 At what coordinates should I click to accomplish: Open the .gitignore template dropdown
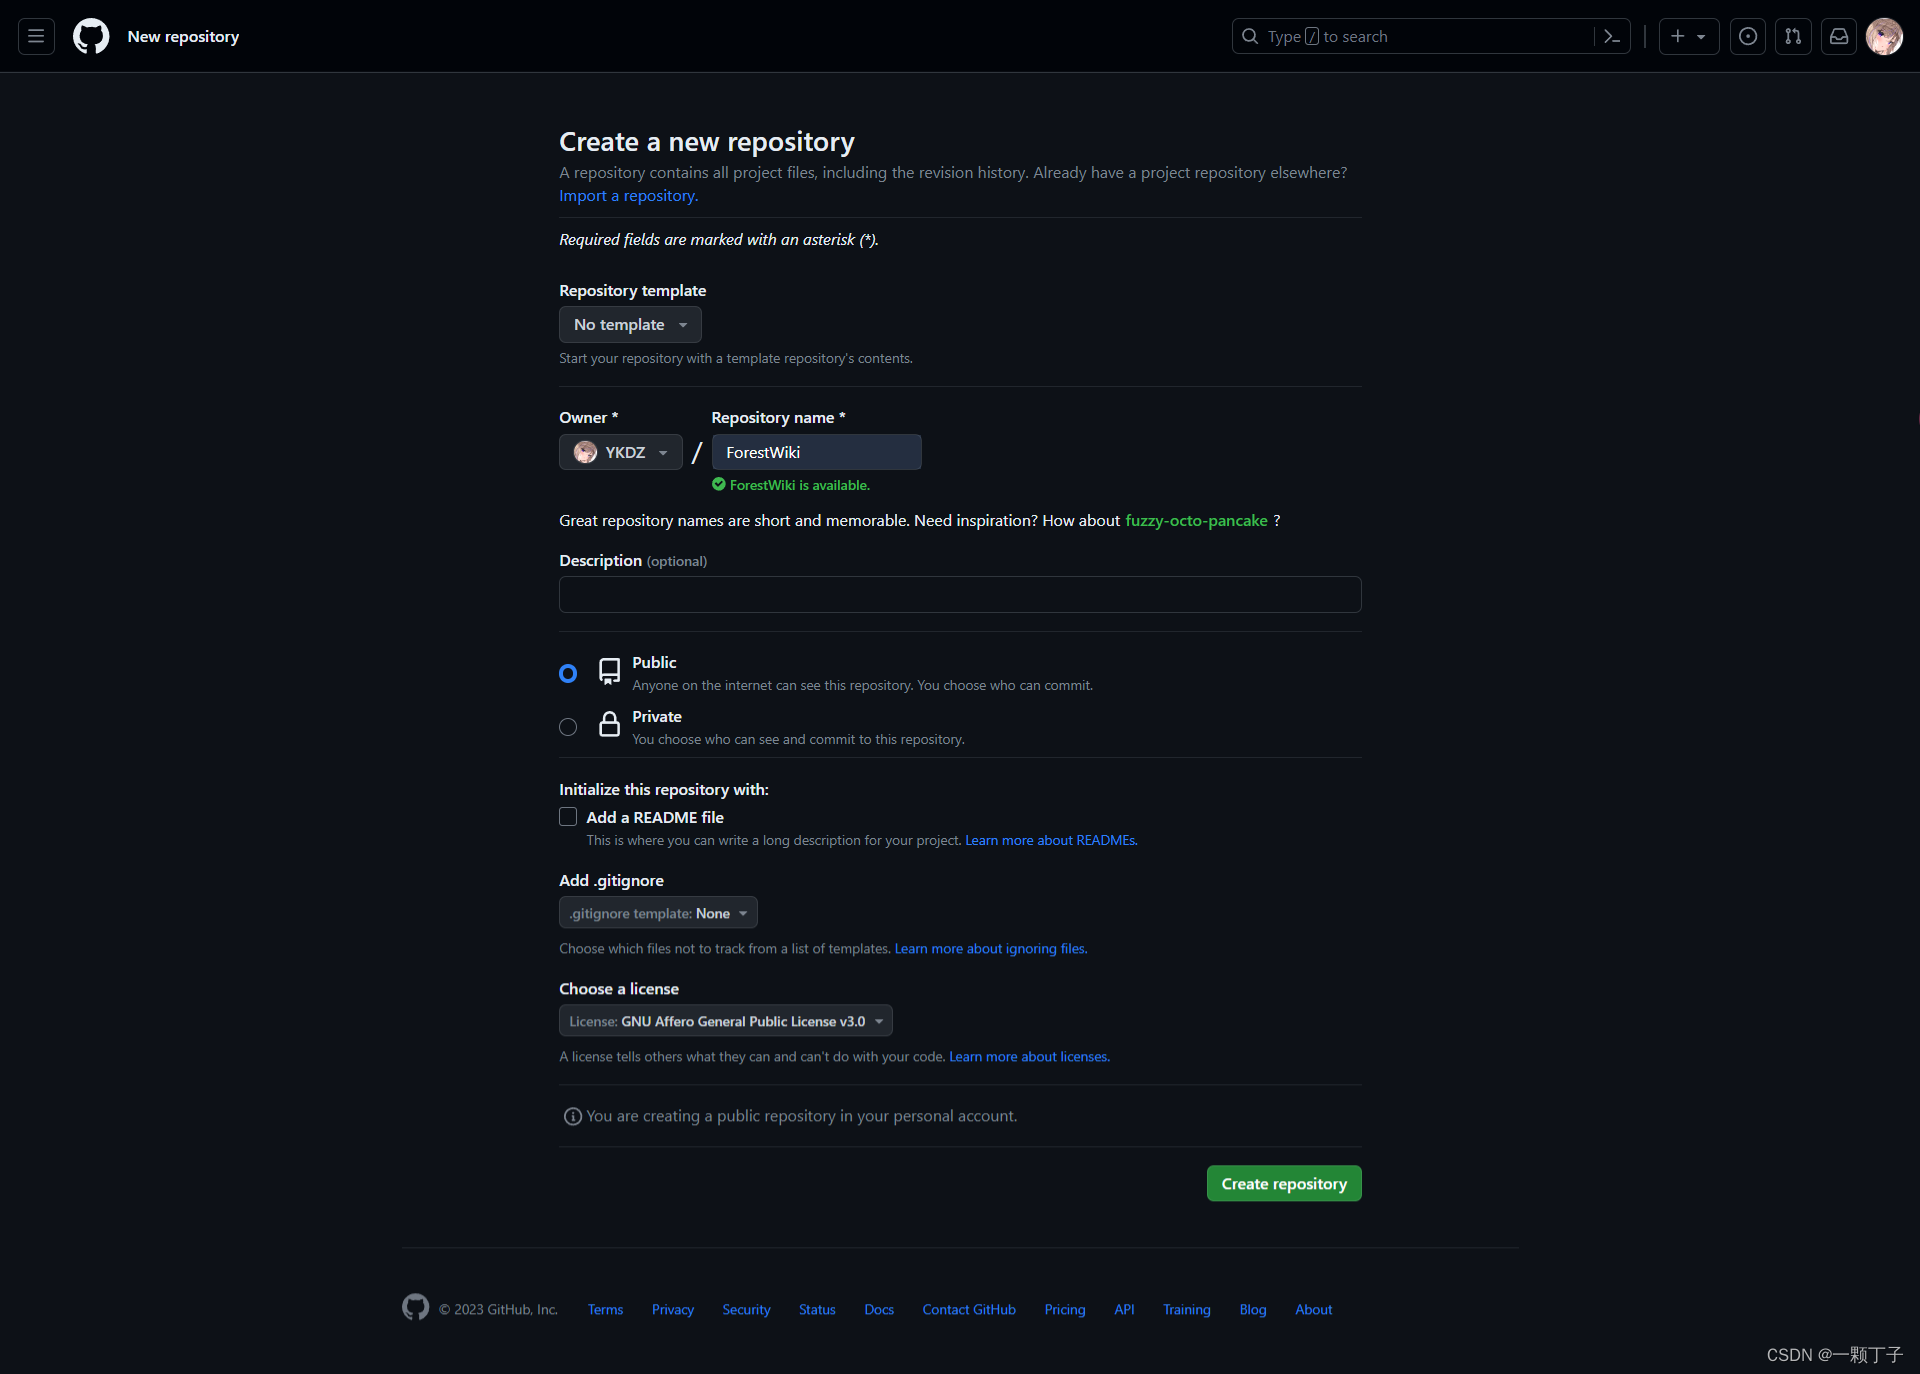(658, 913)
